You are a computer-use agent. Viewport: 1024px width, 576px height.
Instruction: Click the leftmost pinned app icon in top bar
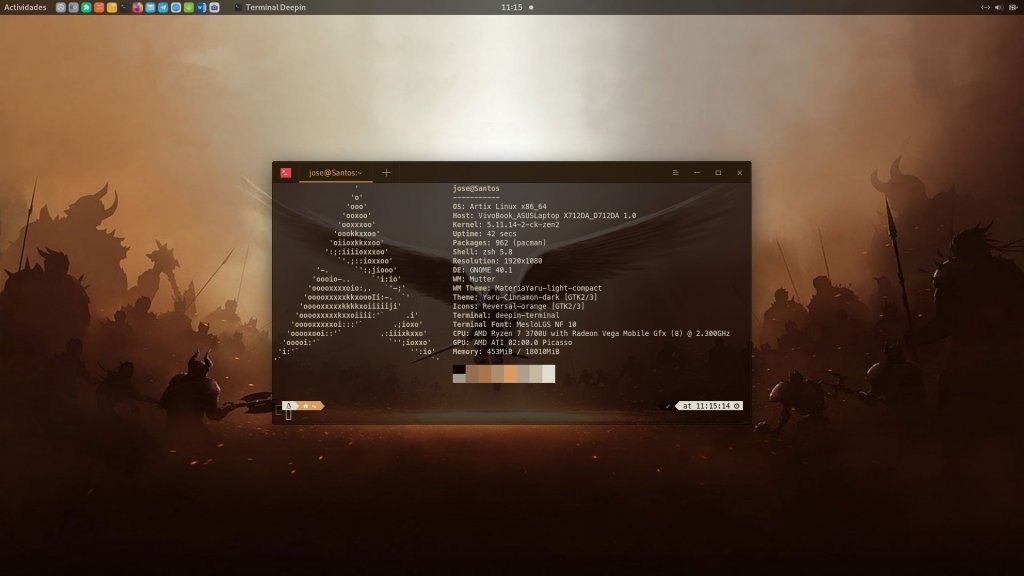(61, 7)
